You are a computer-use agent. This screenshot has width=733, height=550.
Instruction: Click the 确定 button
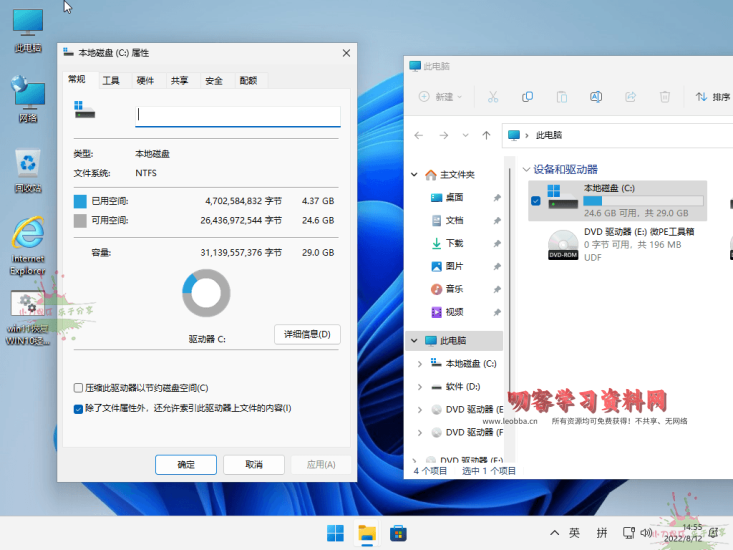click(x=186, y=464)
